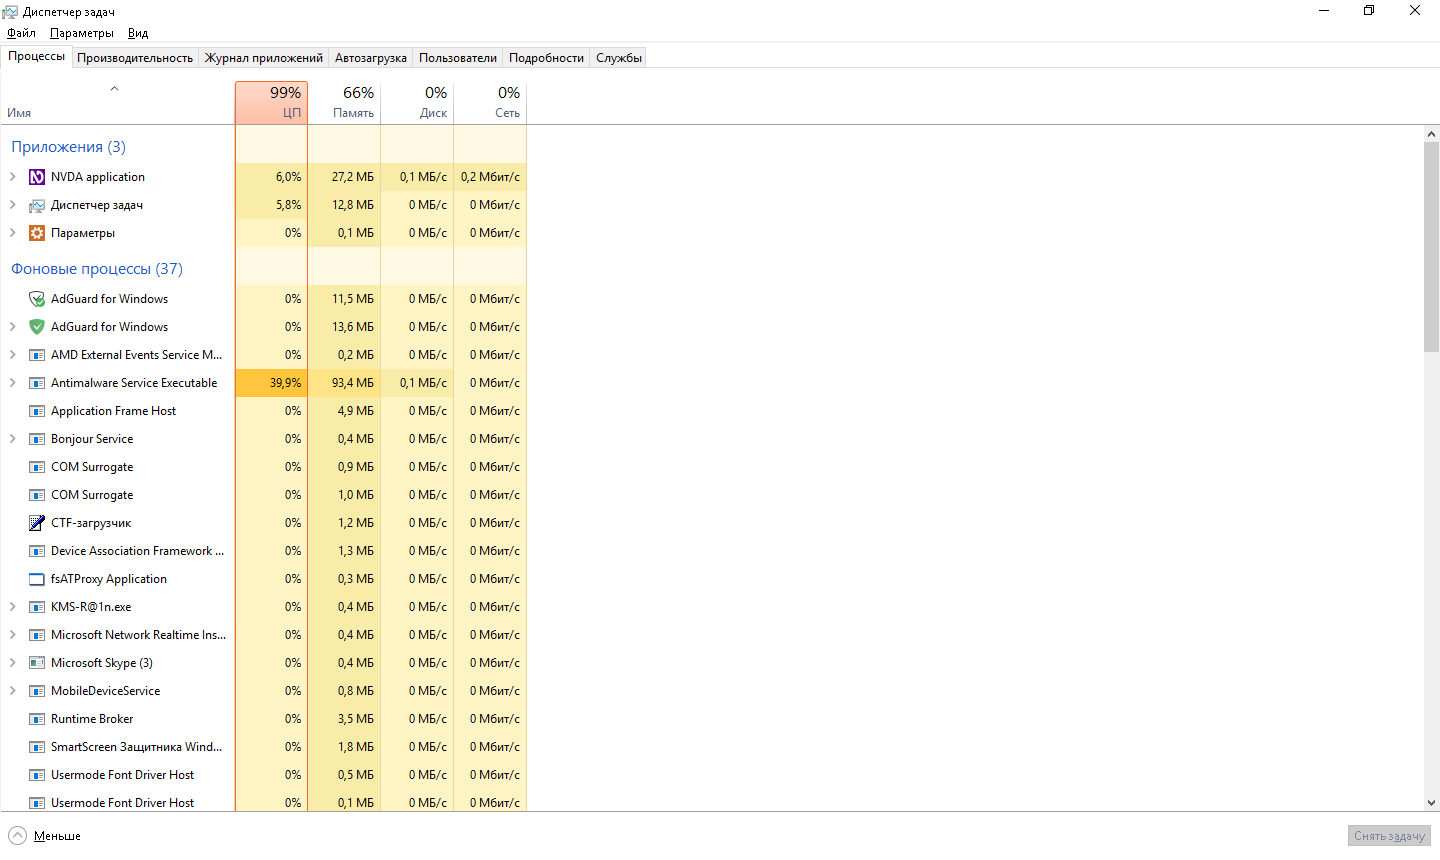The height and width of the screenshot is (860, 1440).
Task: Switch to the Производительность tab
Action: click(x=135, y=58)
